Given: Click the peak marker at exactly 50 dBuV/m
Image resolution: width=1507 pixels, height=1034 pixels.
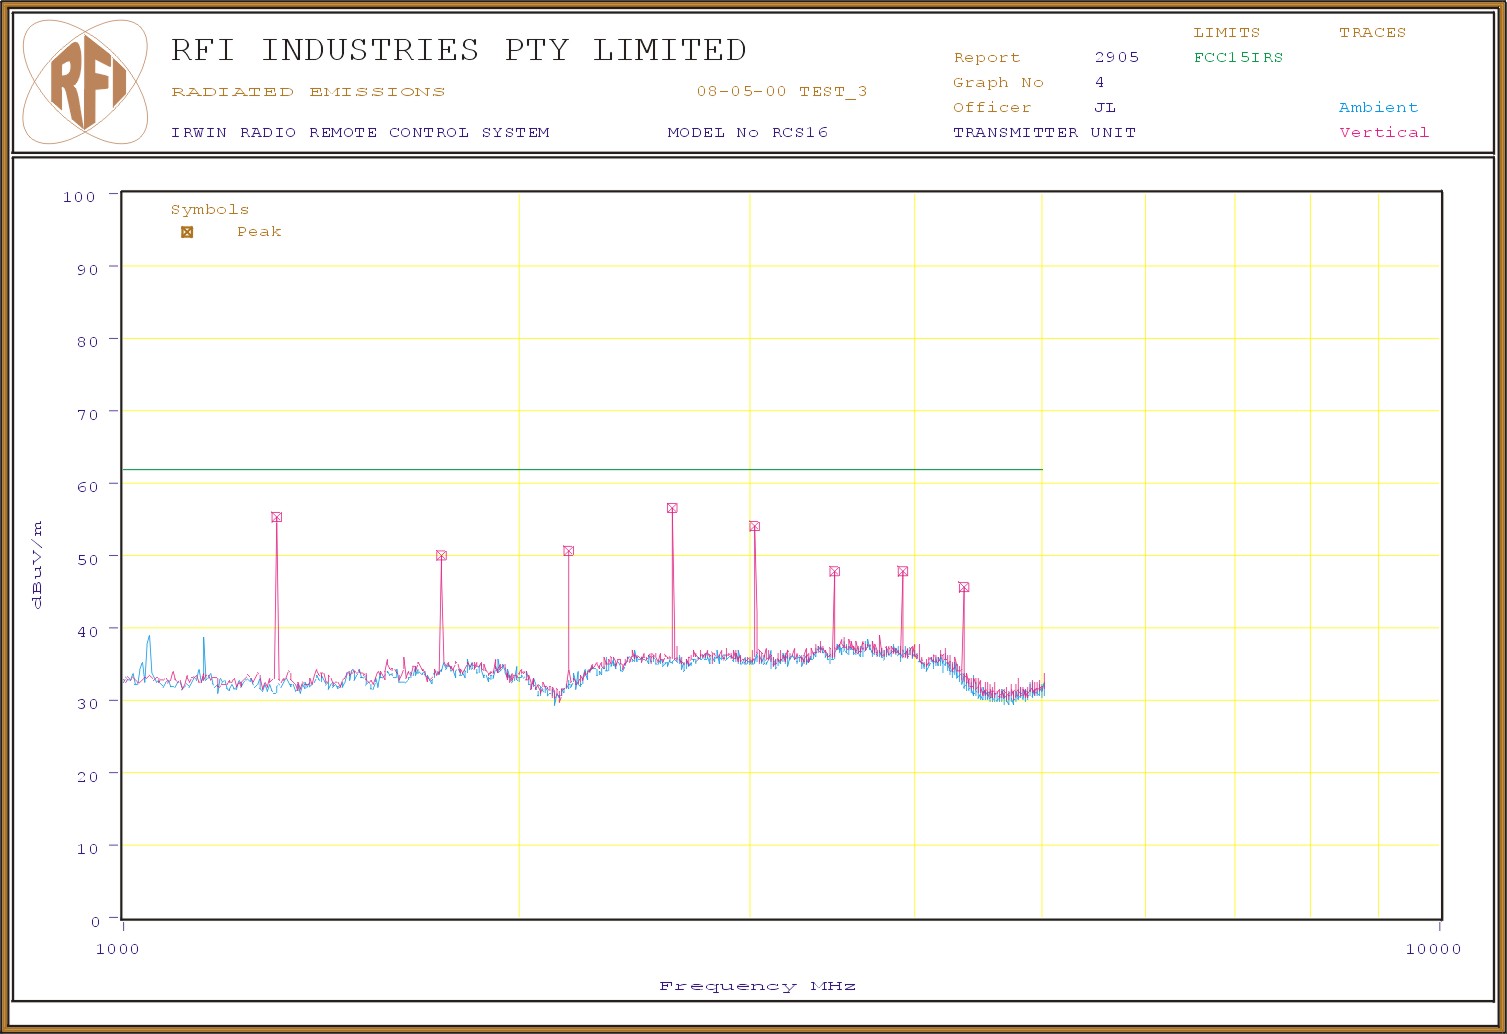Looking at the screenshot, I should [x=441, y=555].
